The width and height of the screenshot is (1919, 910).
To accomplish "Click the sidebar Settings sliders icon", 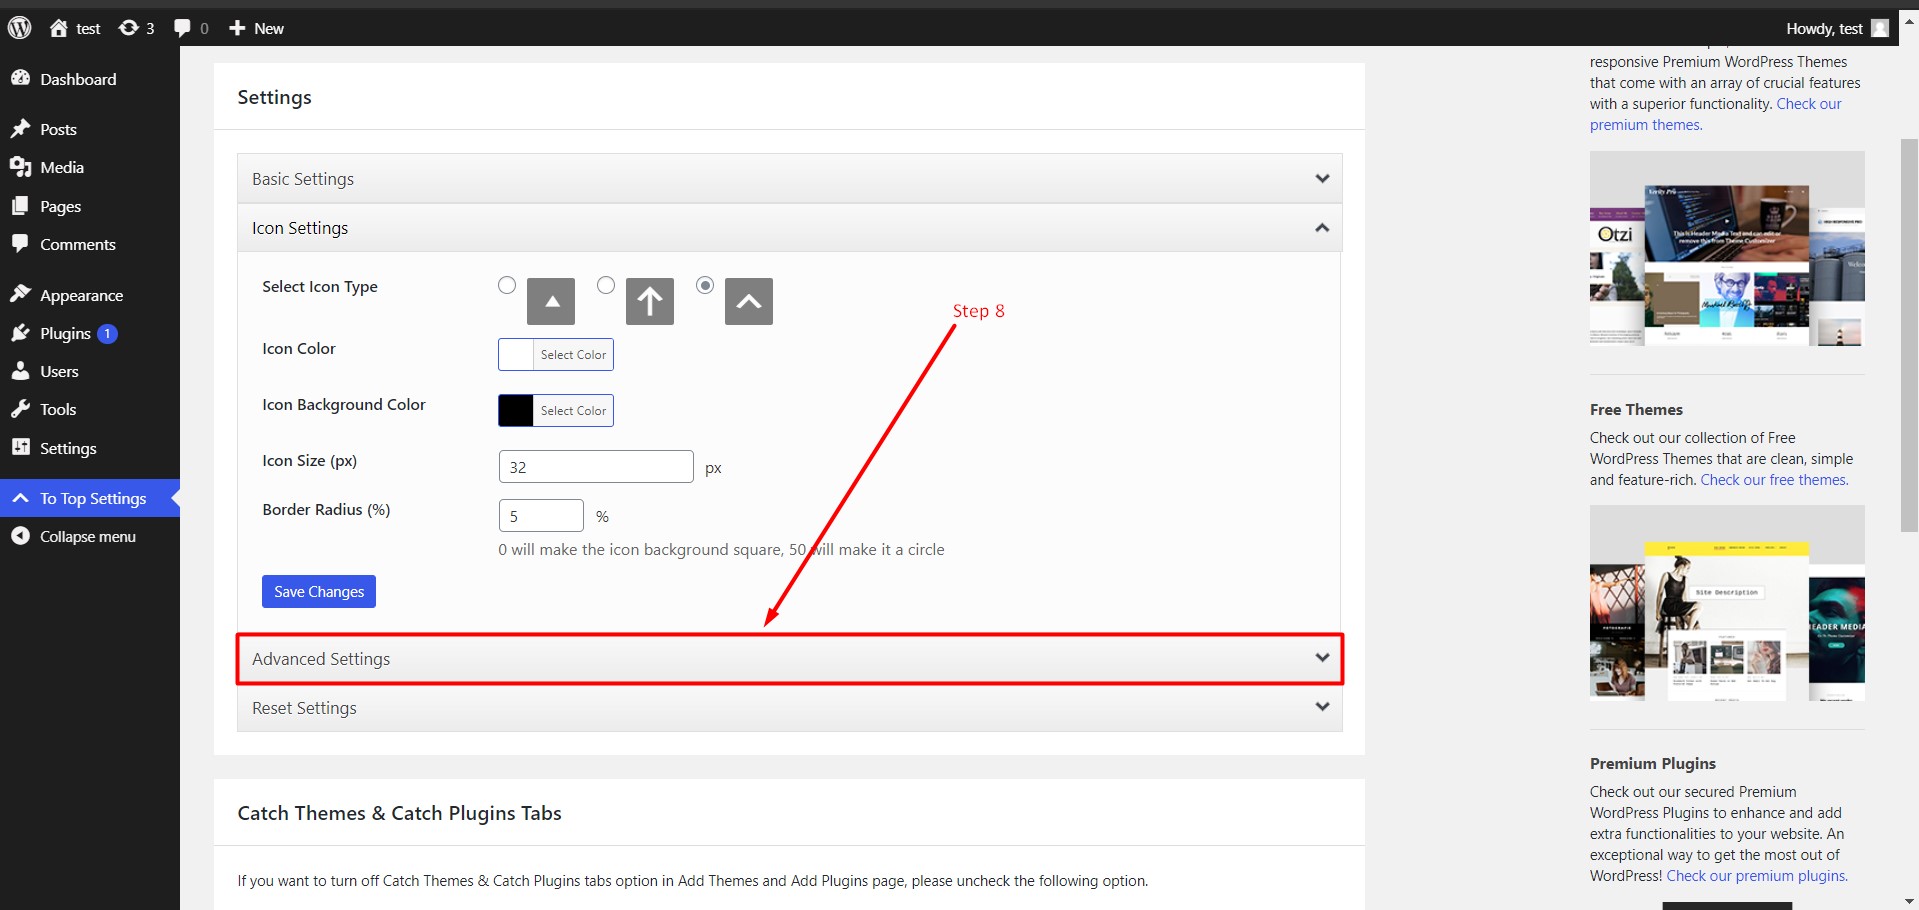I will pos(20,447).
